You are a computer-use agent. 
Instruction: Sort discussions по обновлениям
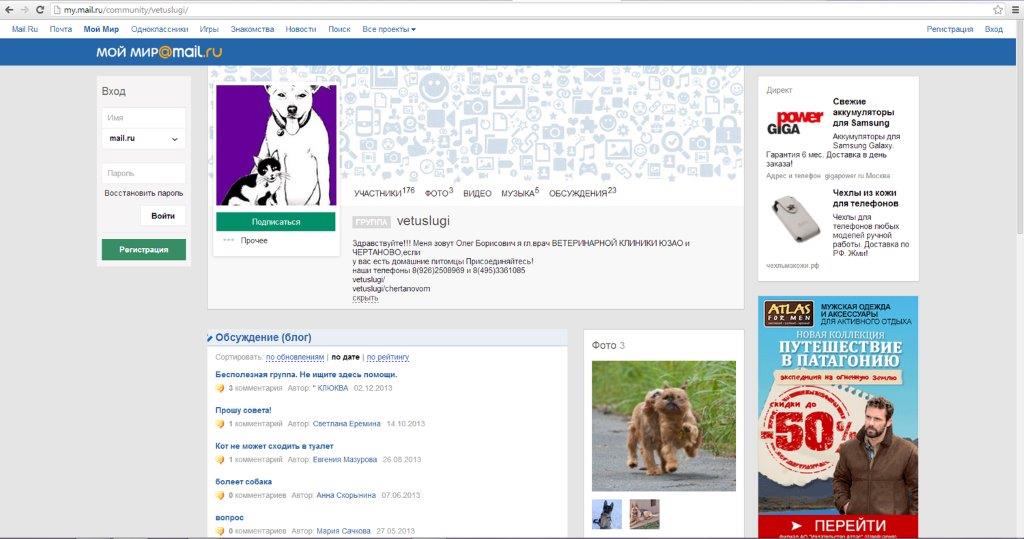click(x=295, y=357)
